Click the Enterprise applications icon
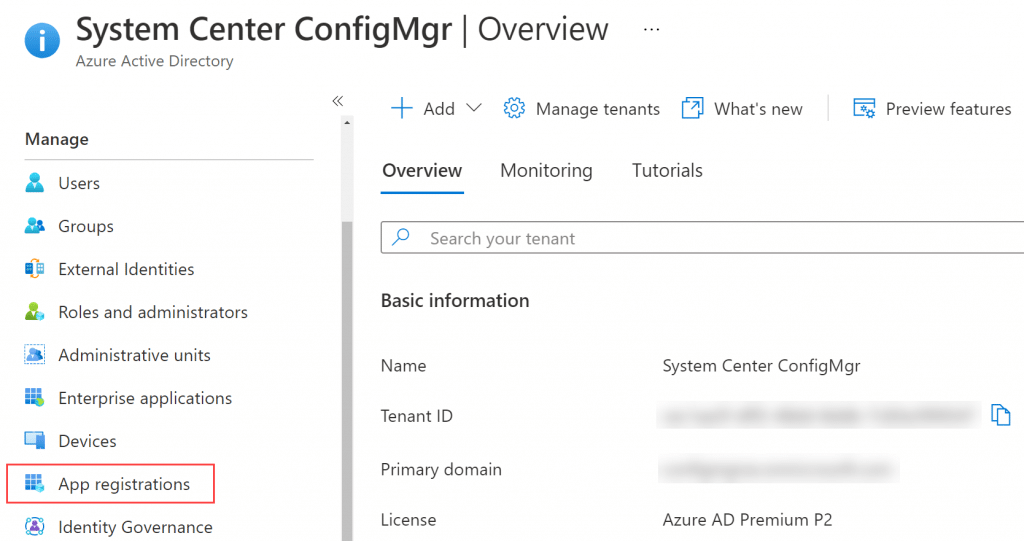The height and width of the screenshot is (541, 1024). (x=35, y=398)
